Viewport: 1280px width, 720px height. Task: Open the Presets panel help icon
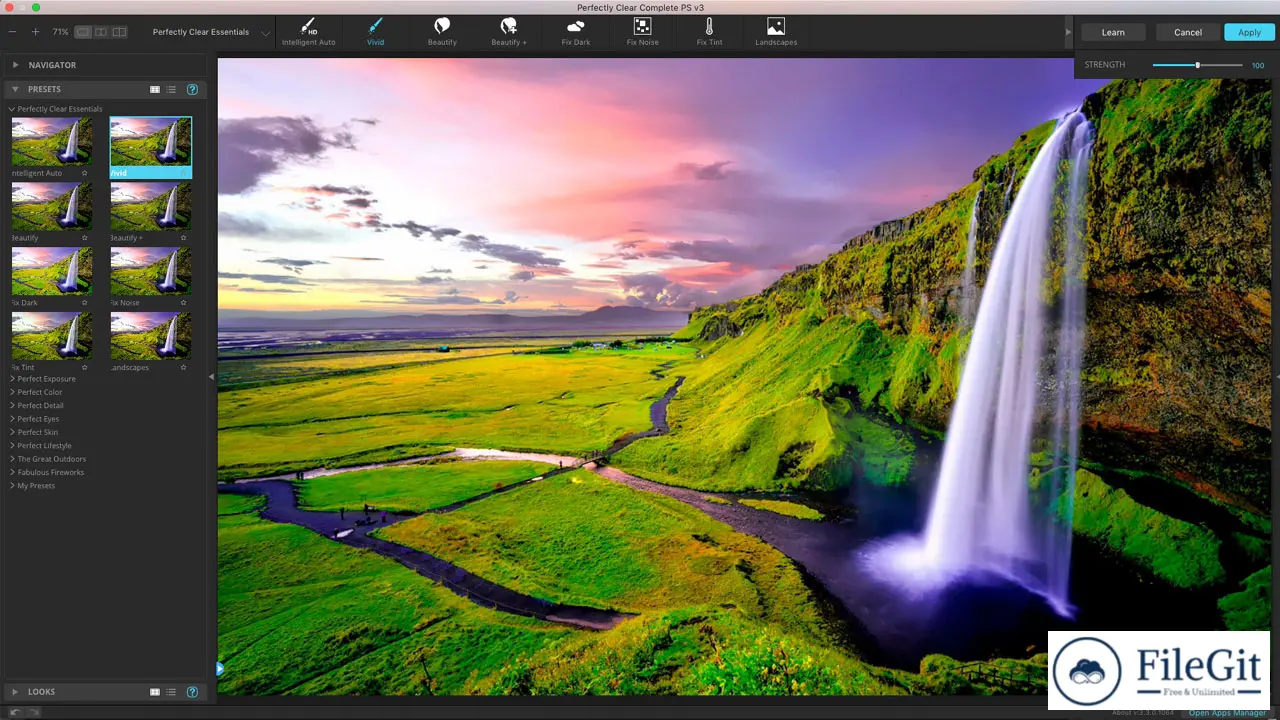pyautogui.click(x=192, y=89)
